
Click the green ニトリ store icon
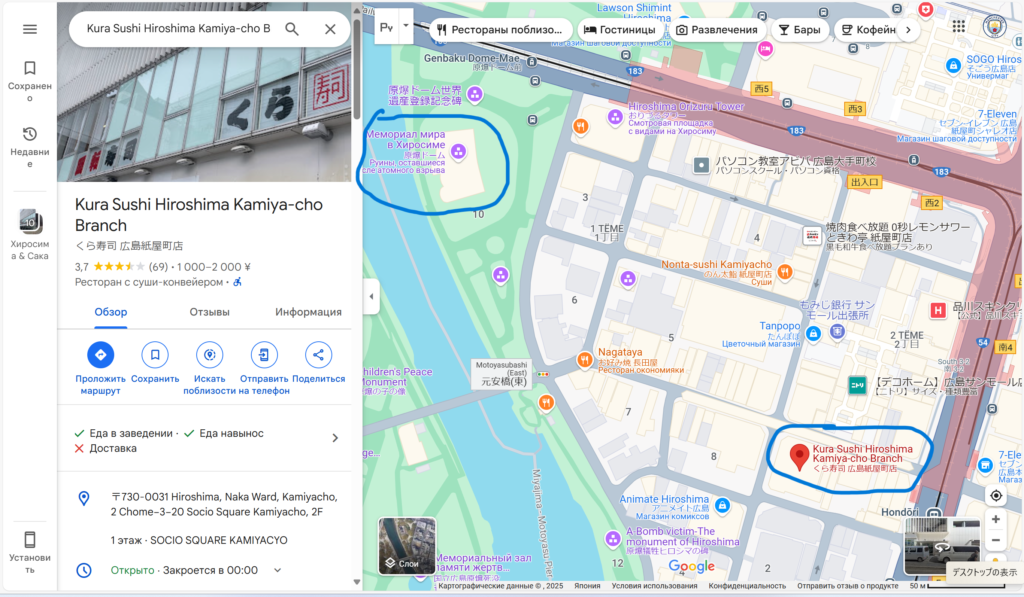pos(857,385)
